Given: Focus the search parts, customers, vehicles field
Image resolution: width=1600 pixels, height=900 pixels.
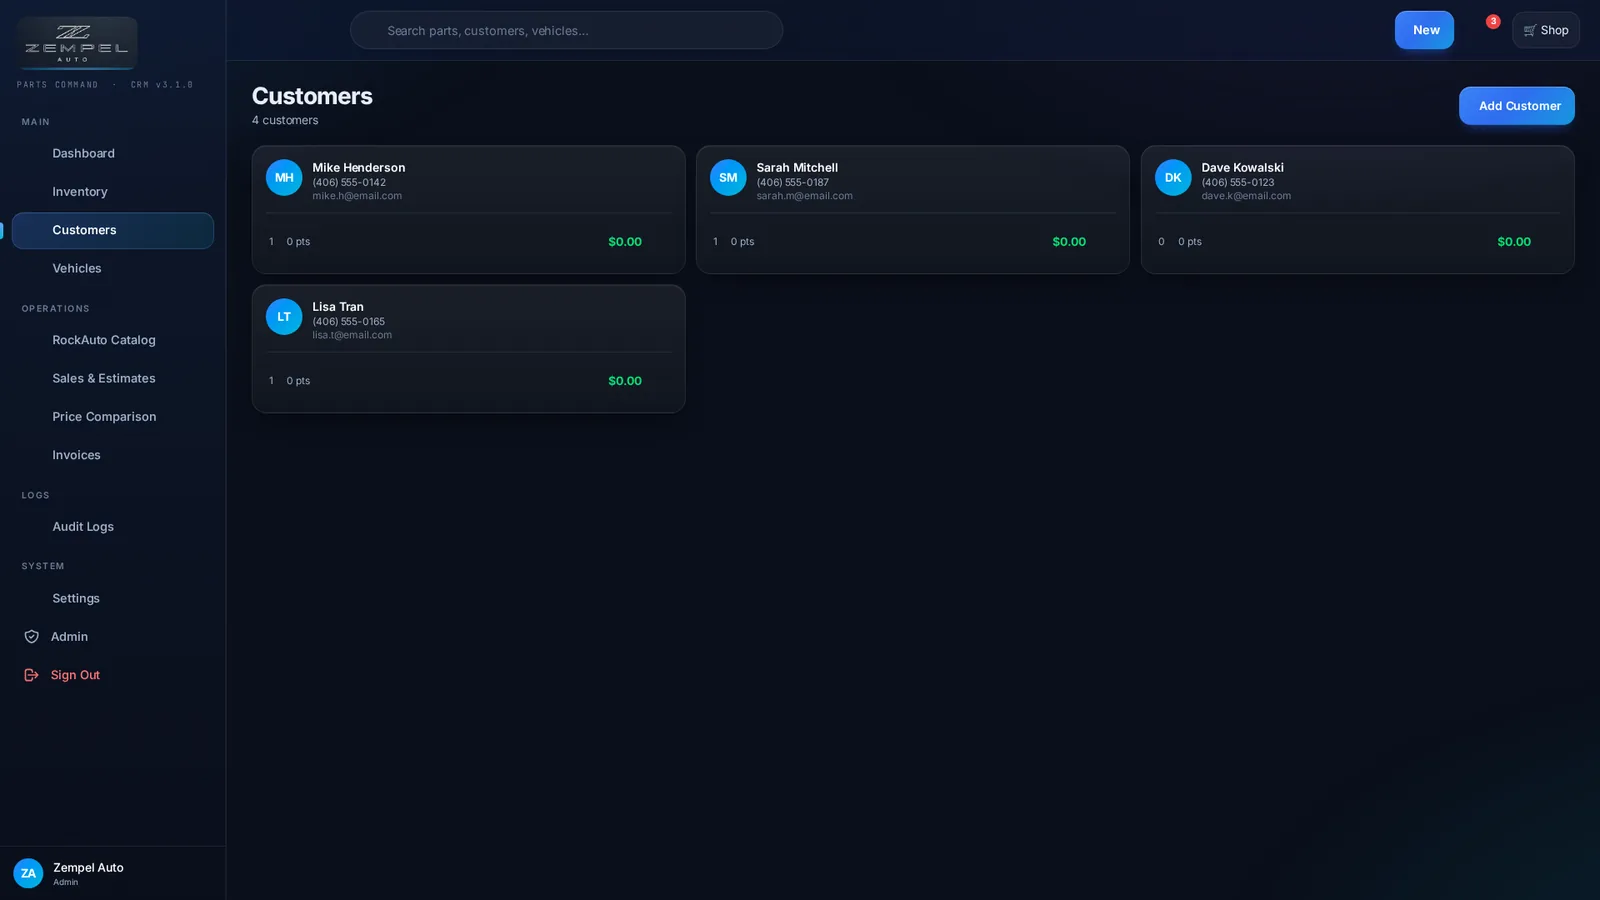Looking at the screenshot, I should tap(566, 30).
